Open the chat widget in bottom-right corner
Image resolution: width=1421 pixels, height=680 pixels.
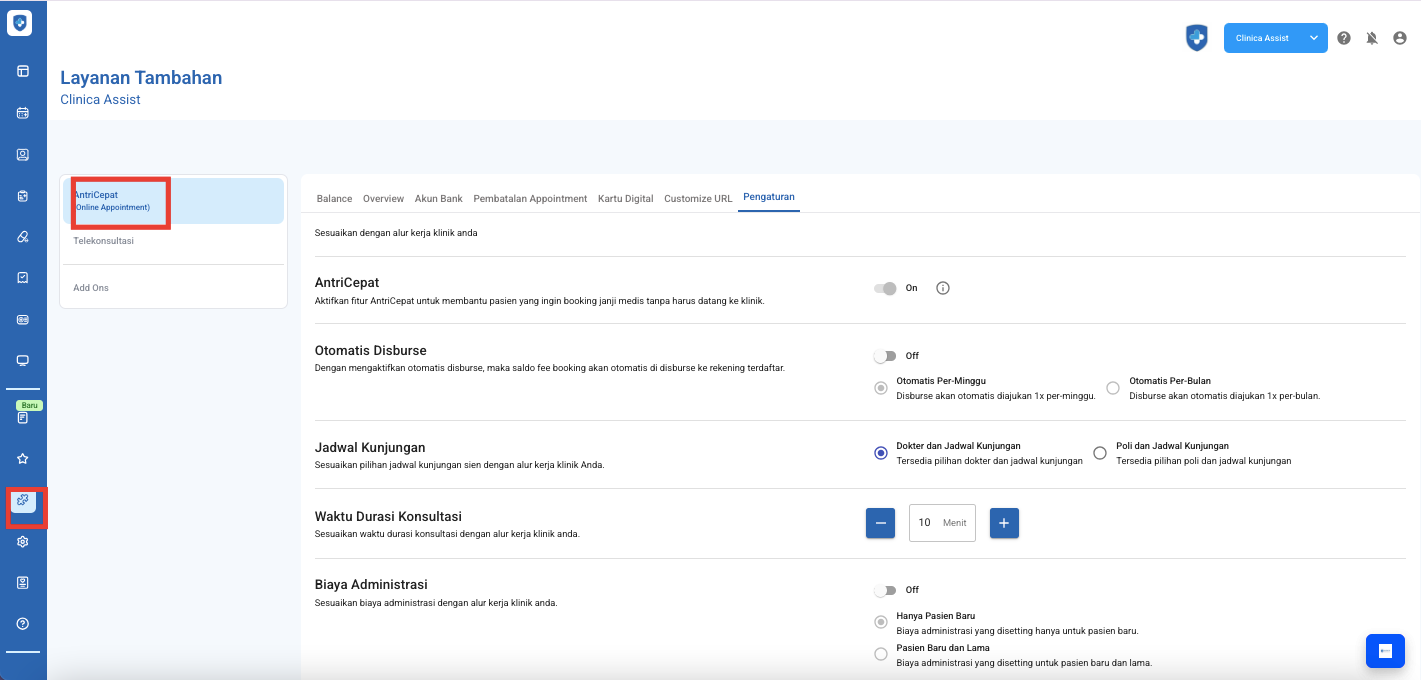pos(1385,651)
